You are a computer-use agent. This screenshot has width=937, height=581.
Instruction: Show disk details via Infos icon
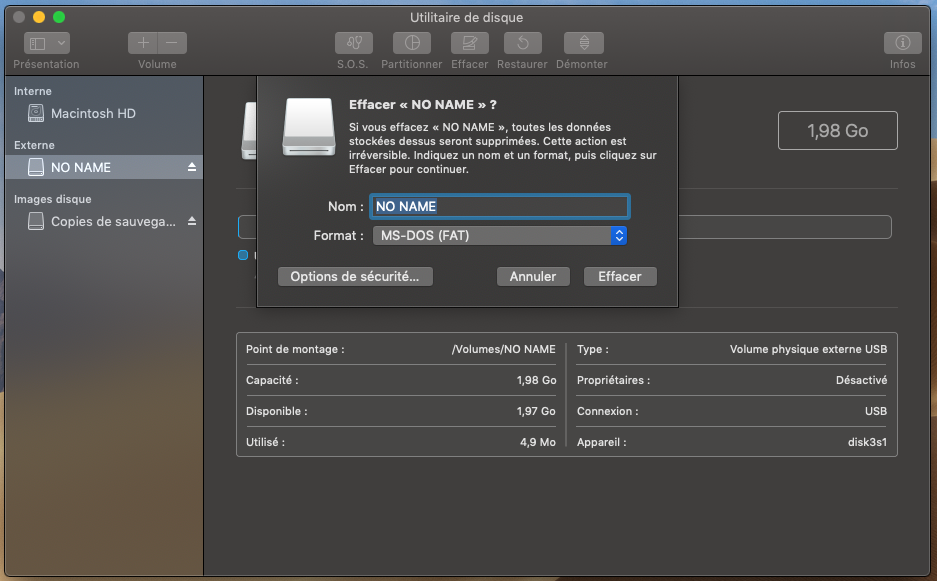[x=902, y=43]
